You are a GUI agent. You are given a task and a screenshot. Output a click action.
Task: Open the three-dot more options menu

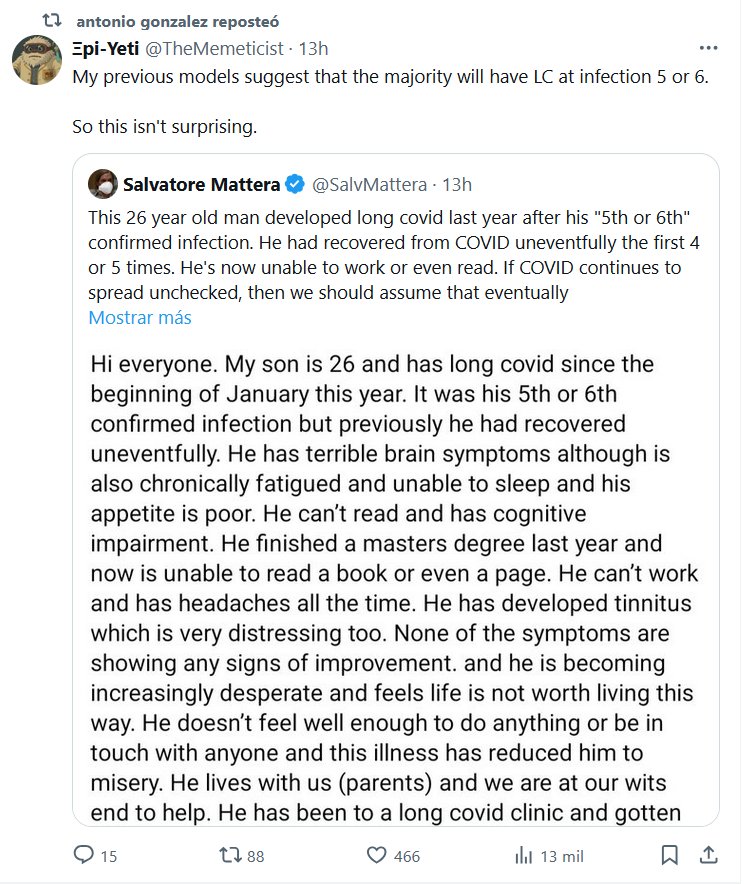coord(708,49)
